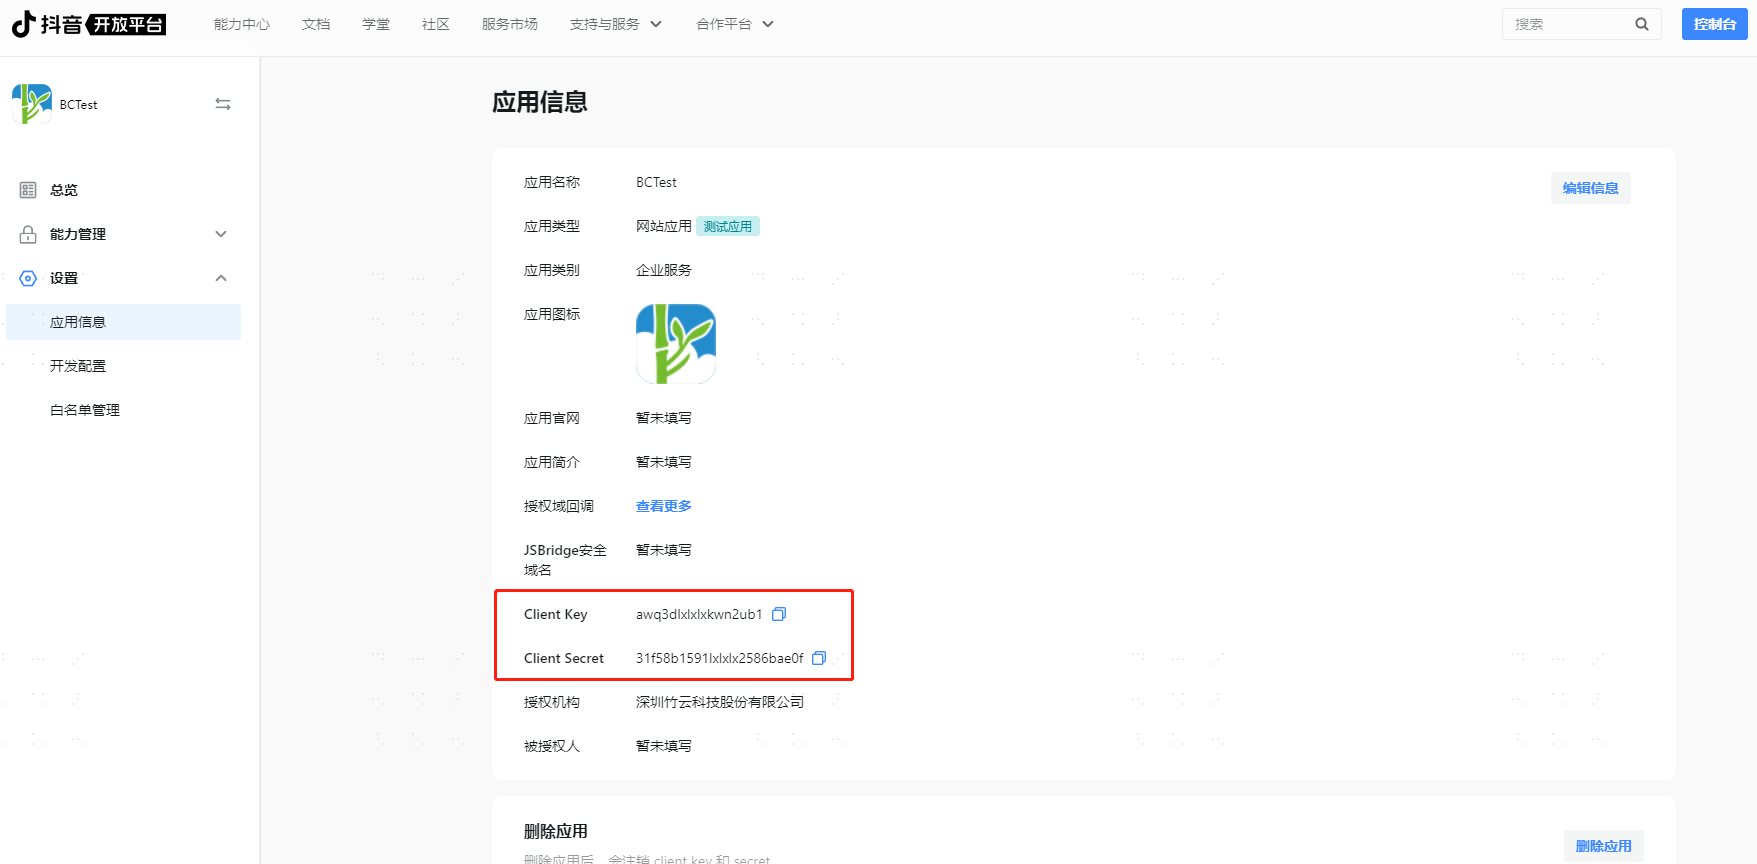The height and width of the screenshot is (864, 1757).
Task: Click the 控制台 button
Action: 1714,24
